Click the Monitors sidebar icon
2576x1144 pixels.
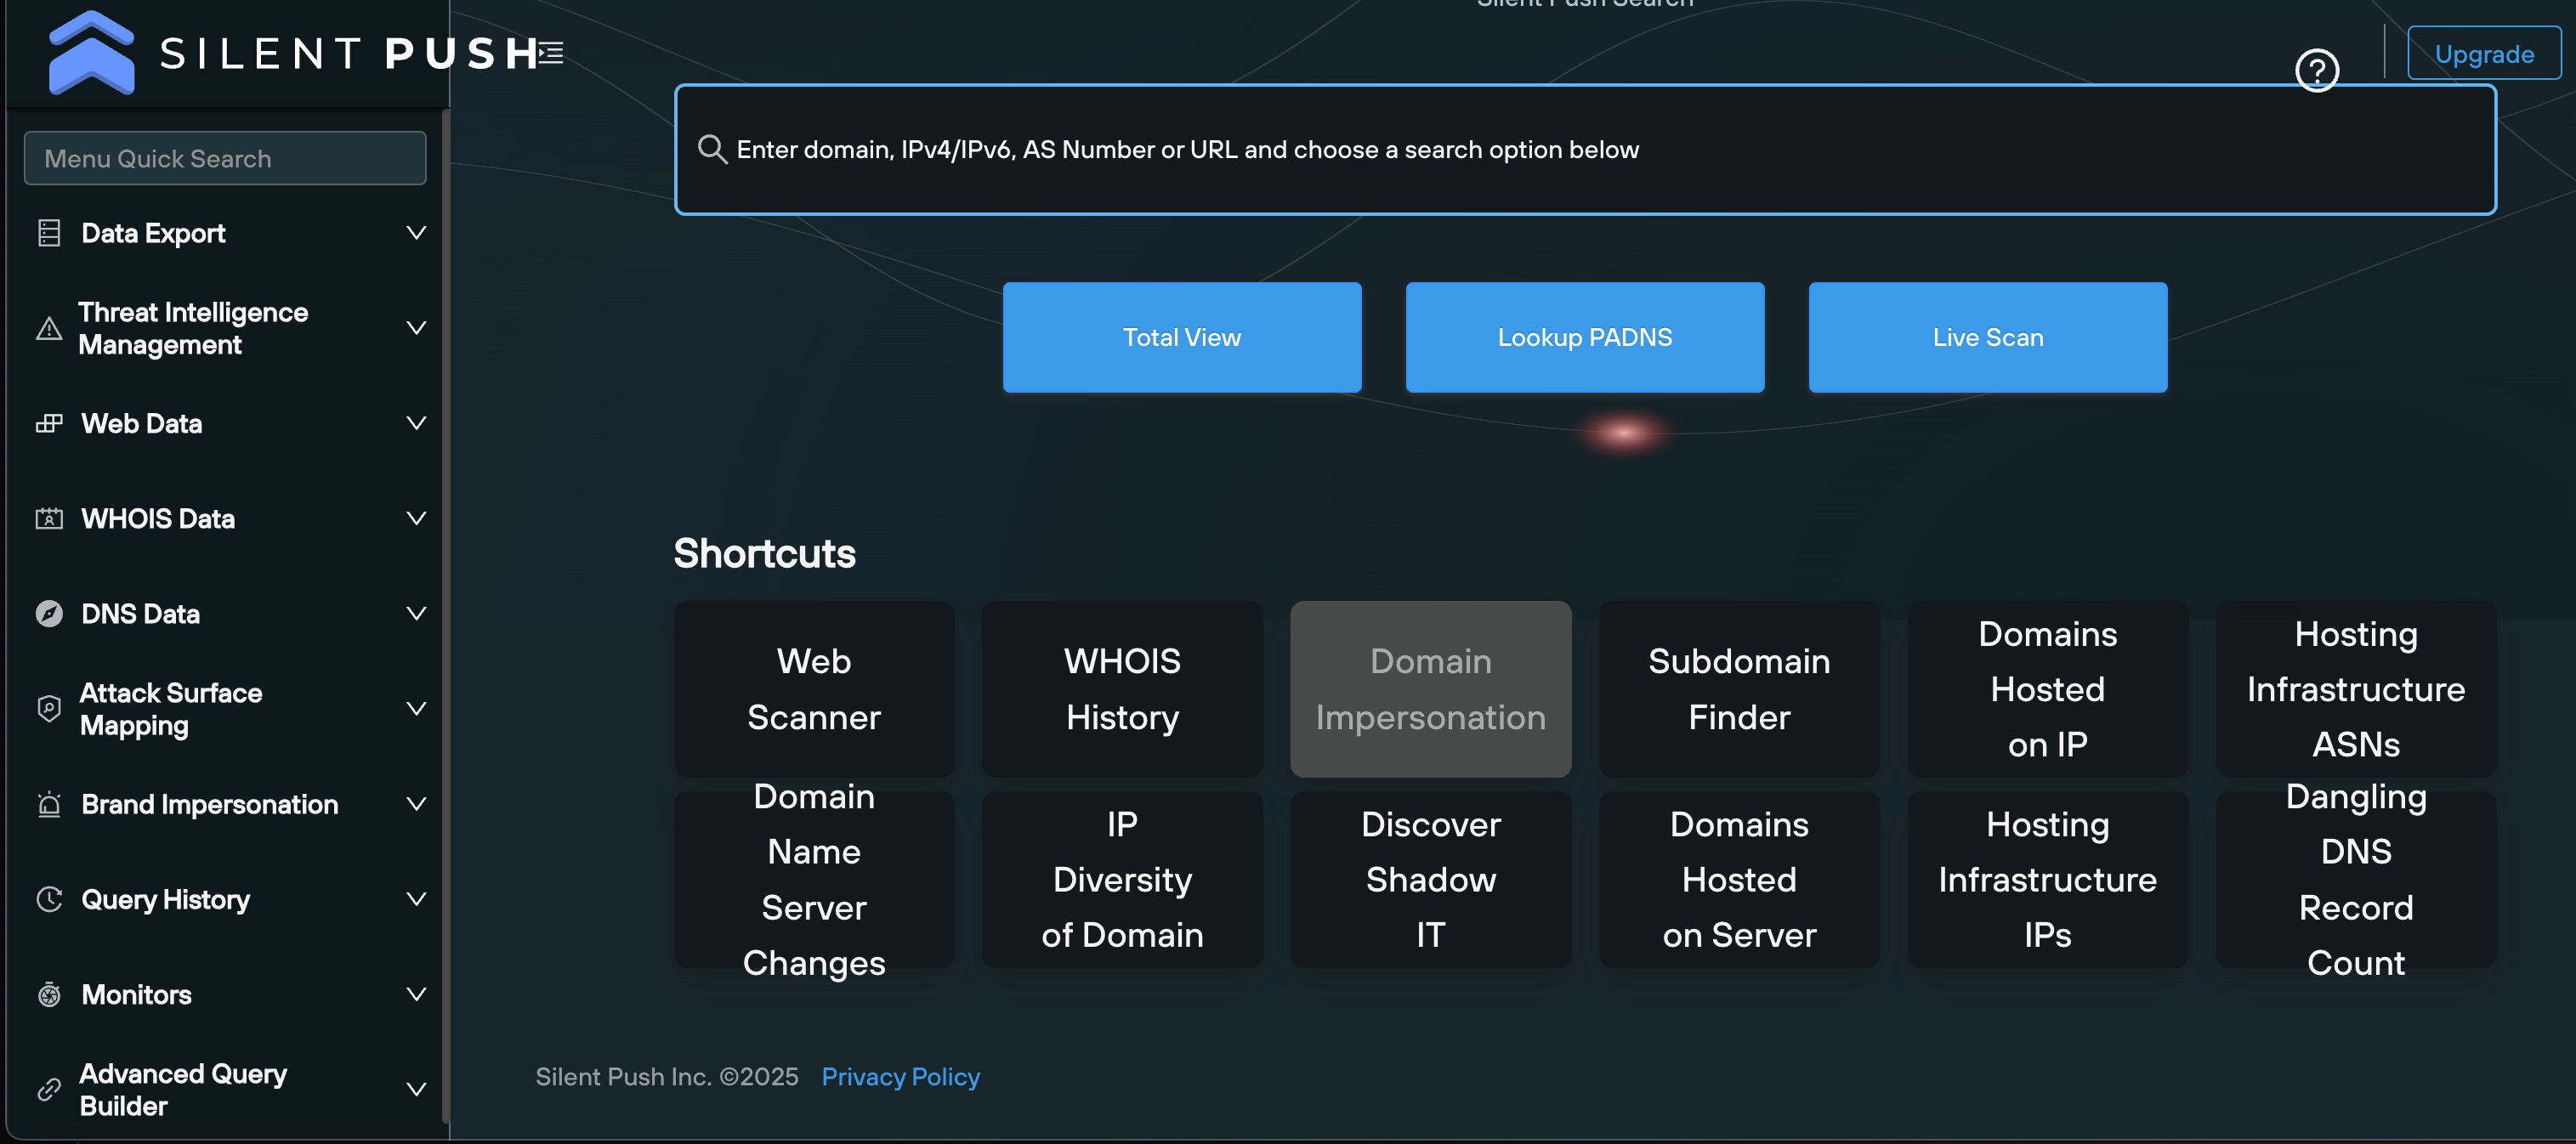point(49,994)
